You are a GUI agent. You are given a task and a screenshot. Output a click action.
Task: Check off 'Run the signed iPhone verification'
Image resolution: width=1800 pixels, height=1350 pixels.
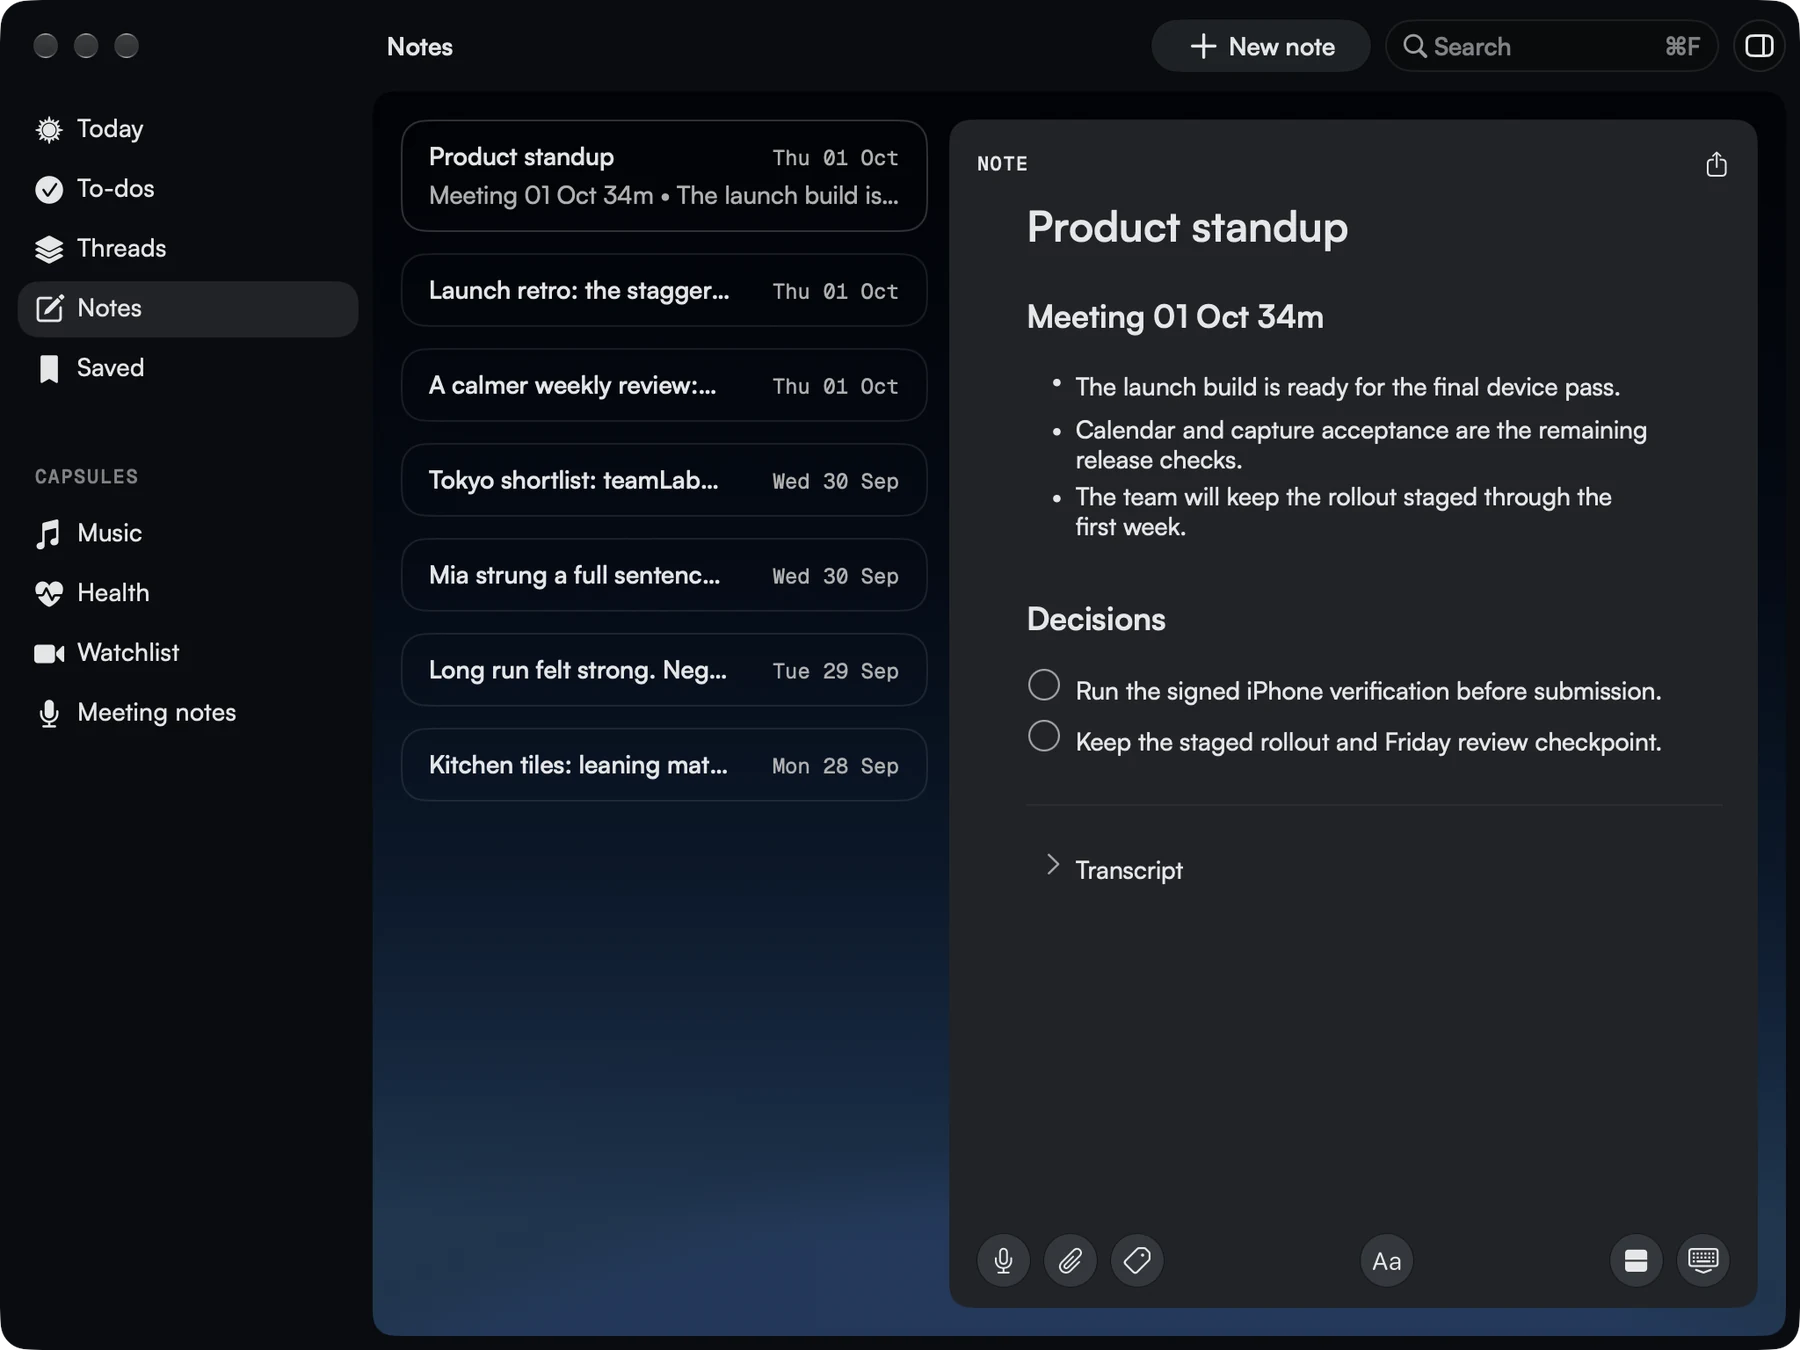pos(1044,685)
